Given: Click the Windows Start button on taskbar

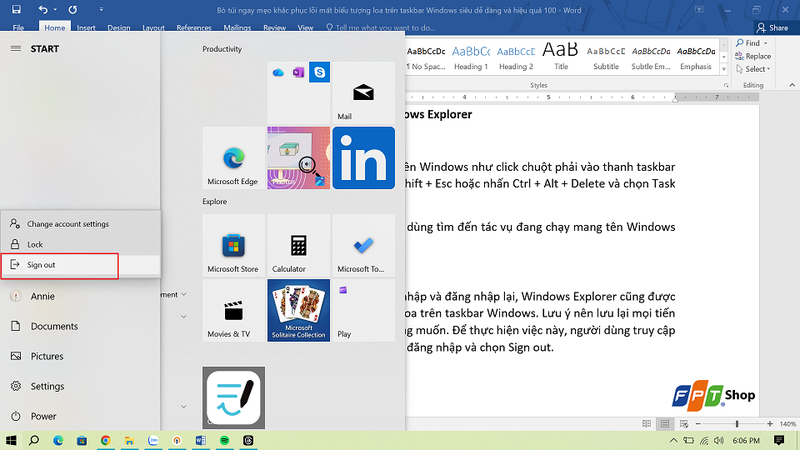Looking at the screenshot, I should [x=11, y=440].
